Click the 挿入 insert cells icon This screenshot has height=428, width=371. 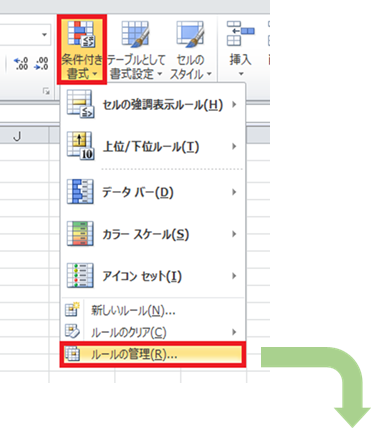[240, 33]
